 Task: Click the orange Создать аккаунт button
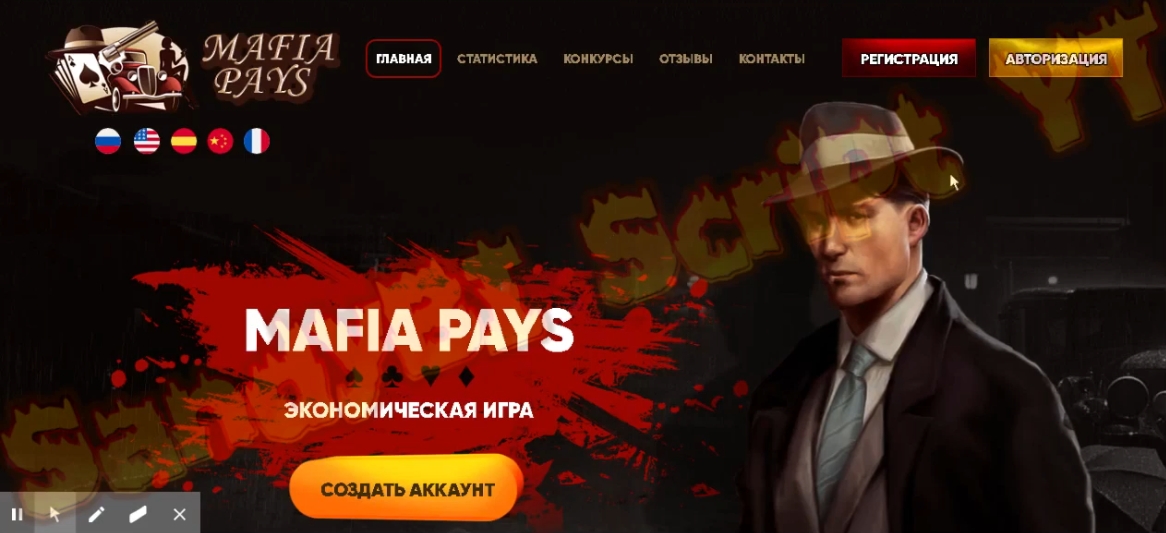(x=408, y=490)
